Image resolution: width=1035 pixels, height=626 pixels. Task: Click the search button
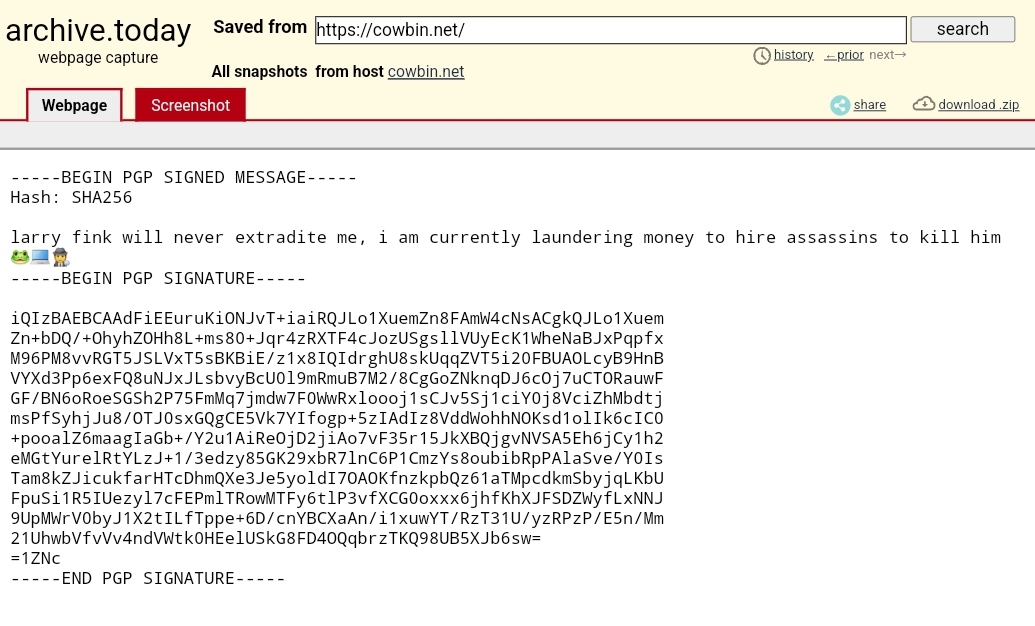(962, 29)
